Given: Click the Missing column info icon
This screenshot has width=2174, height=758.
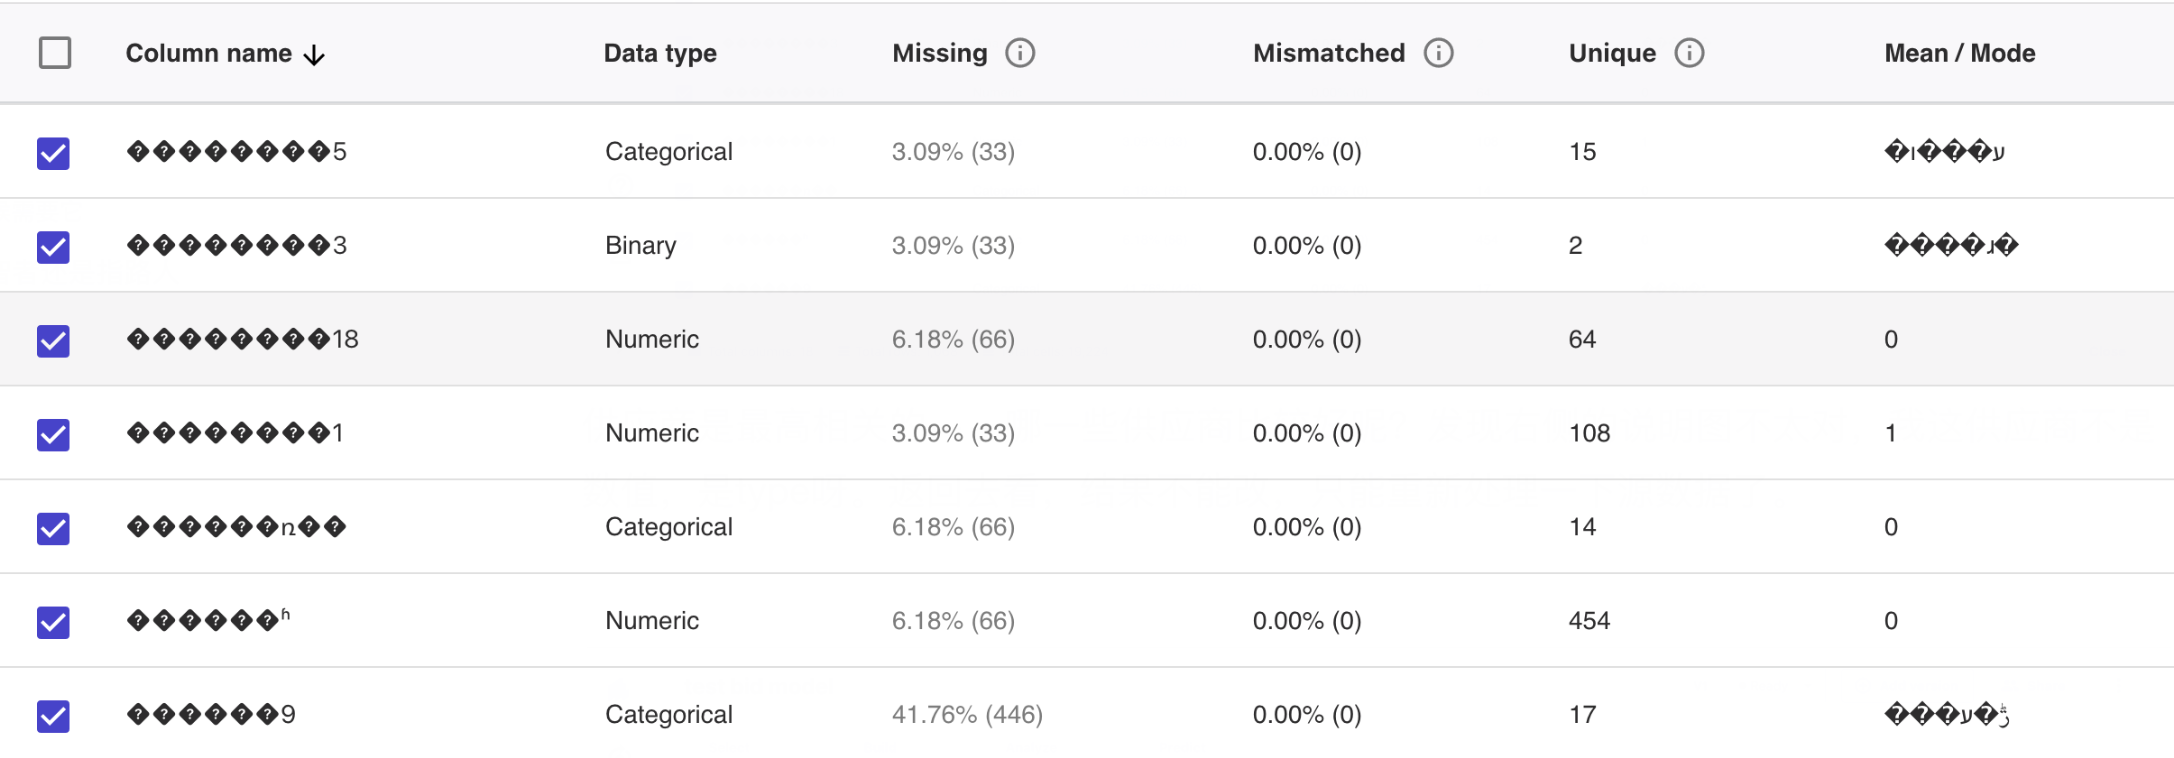Looking at the screenshot, I should tap(1020, 53).
